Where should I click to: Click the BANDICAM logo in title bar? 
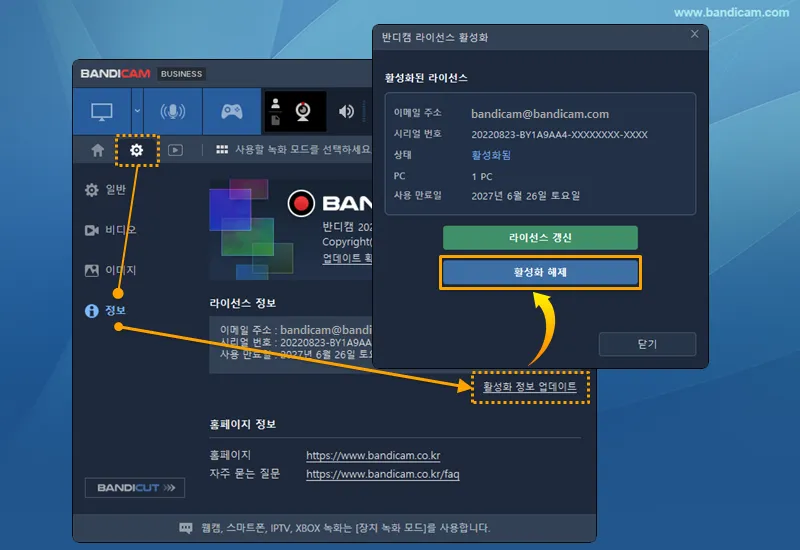[115, 74]
